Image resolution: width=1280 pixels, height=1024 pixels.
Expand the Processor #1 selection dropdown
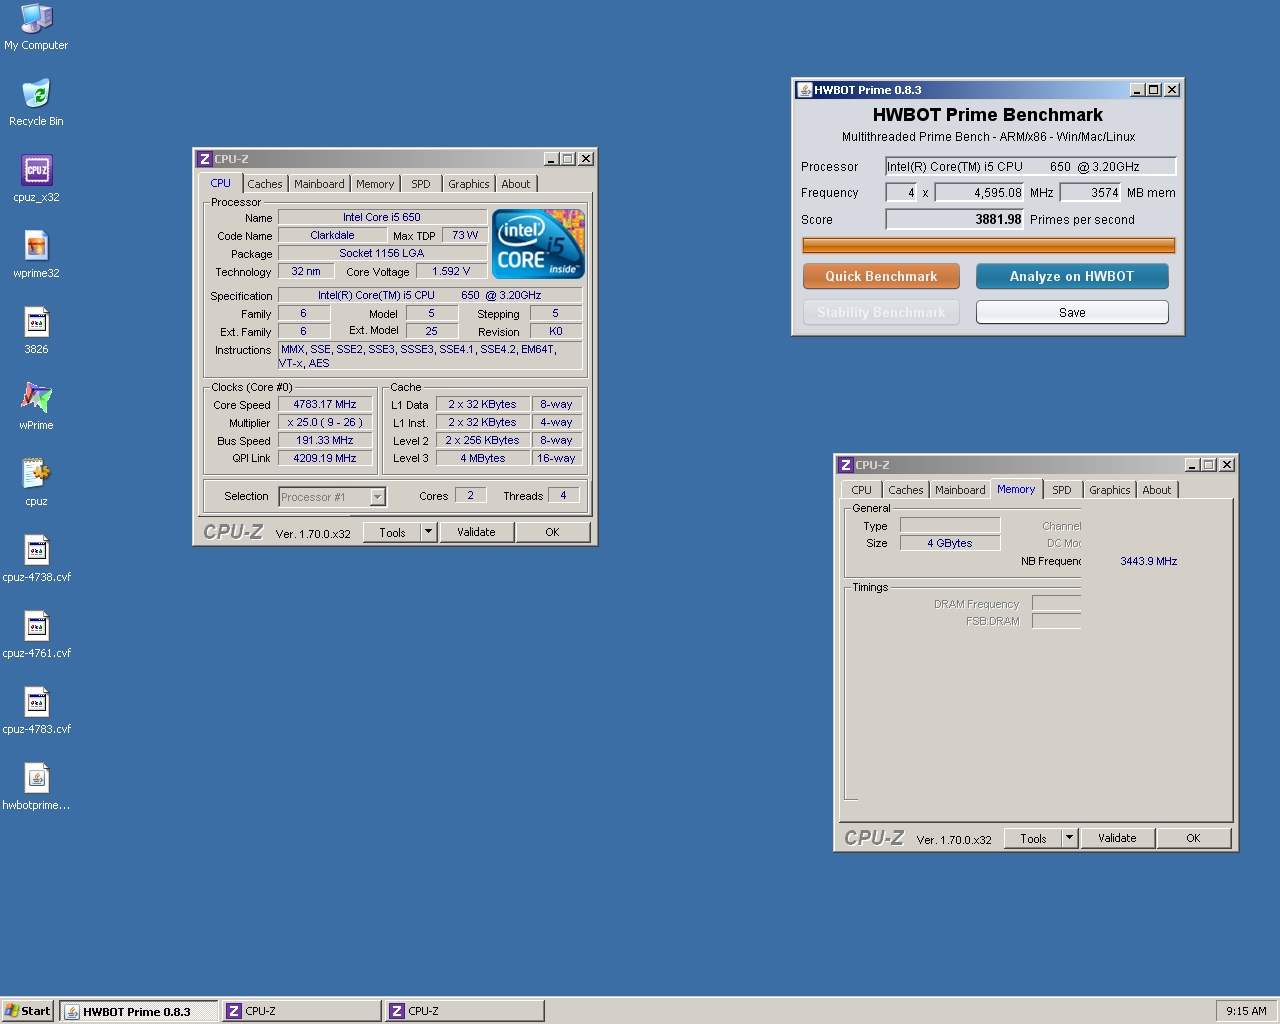tap(377, 497)
